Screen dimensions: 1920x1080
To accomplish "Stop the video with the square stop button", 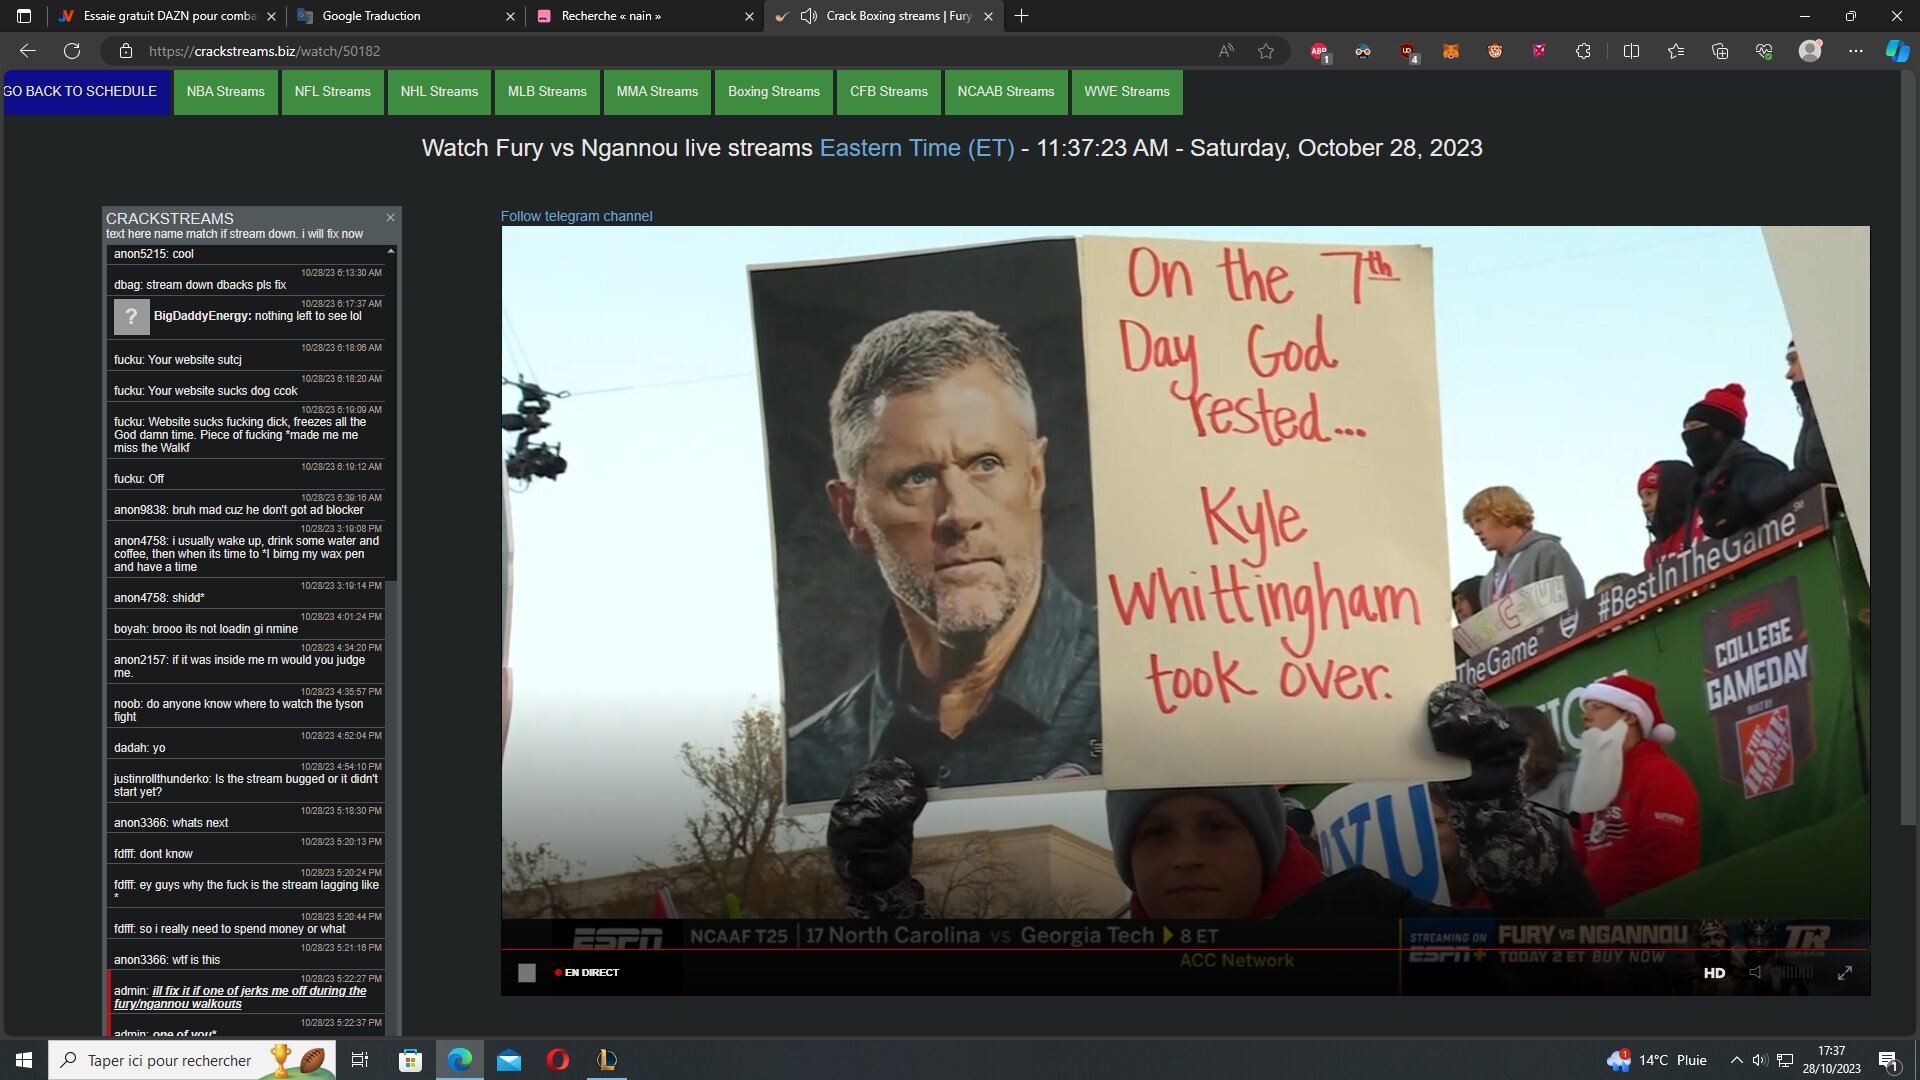I will coord(527,973).
